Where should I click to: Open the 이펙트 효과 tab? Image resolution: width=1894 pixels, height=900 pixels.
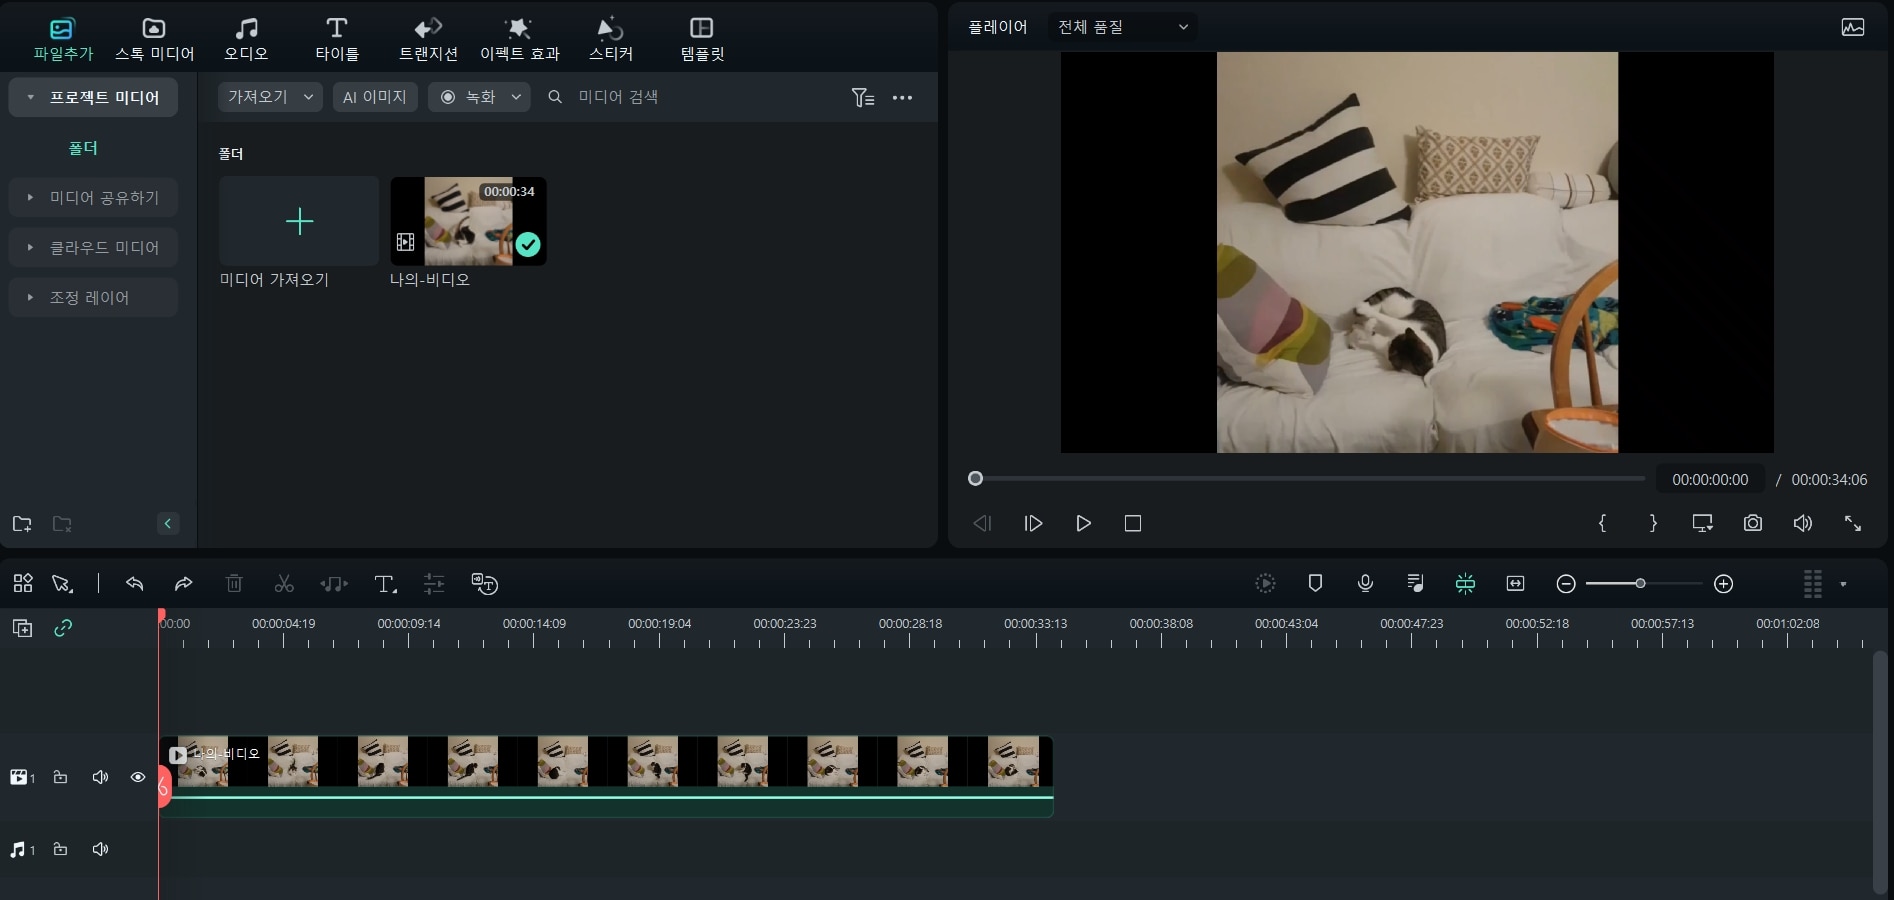pos(519,40)
